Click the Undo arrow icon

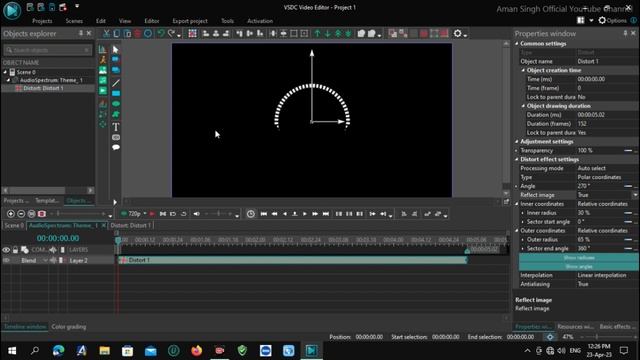pos(161,33)
